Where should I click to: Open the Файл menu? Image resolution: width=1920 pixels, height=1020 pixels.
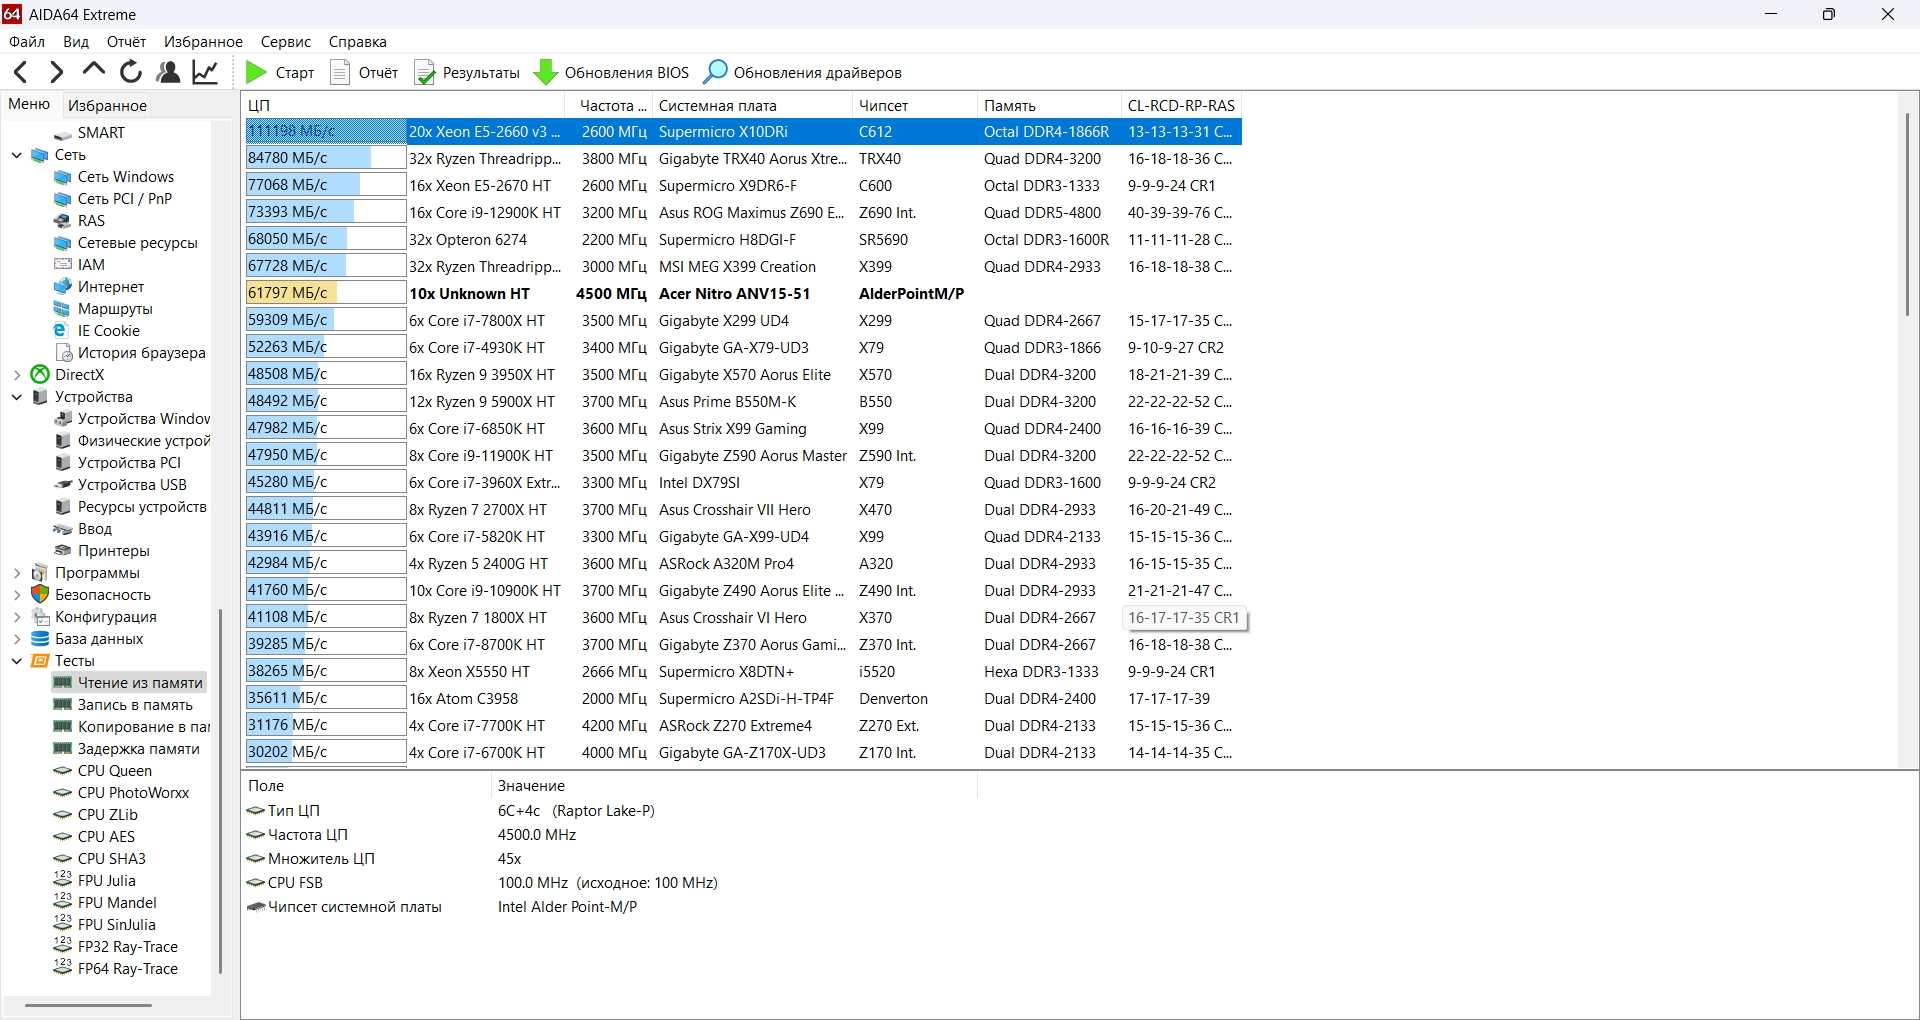pos(27,42)
